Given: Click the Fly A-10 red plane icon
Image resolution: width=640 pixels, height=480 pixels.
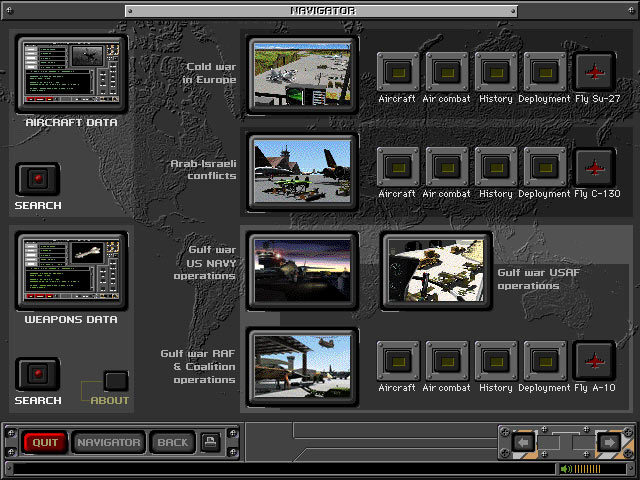Looking at the screenshot, I should tap(594, 361).
